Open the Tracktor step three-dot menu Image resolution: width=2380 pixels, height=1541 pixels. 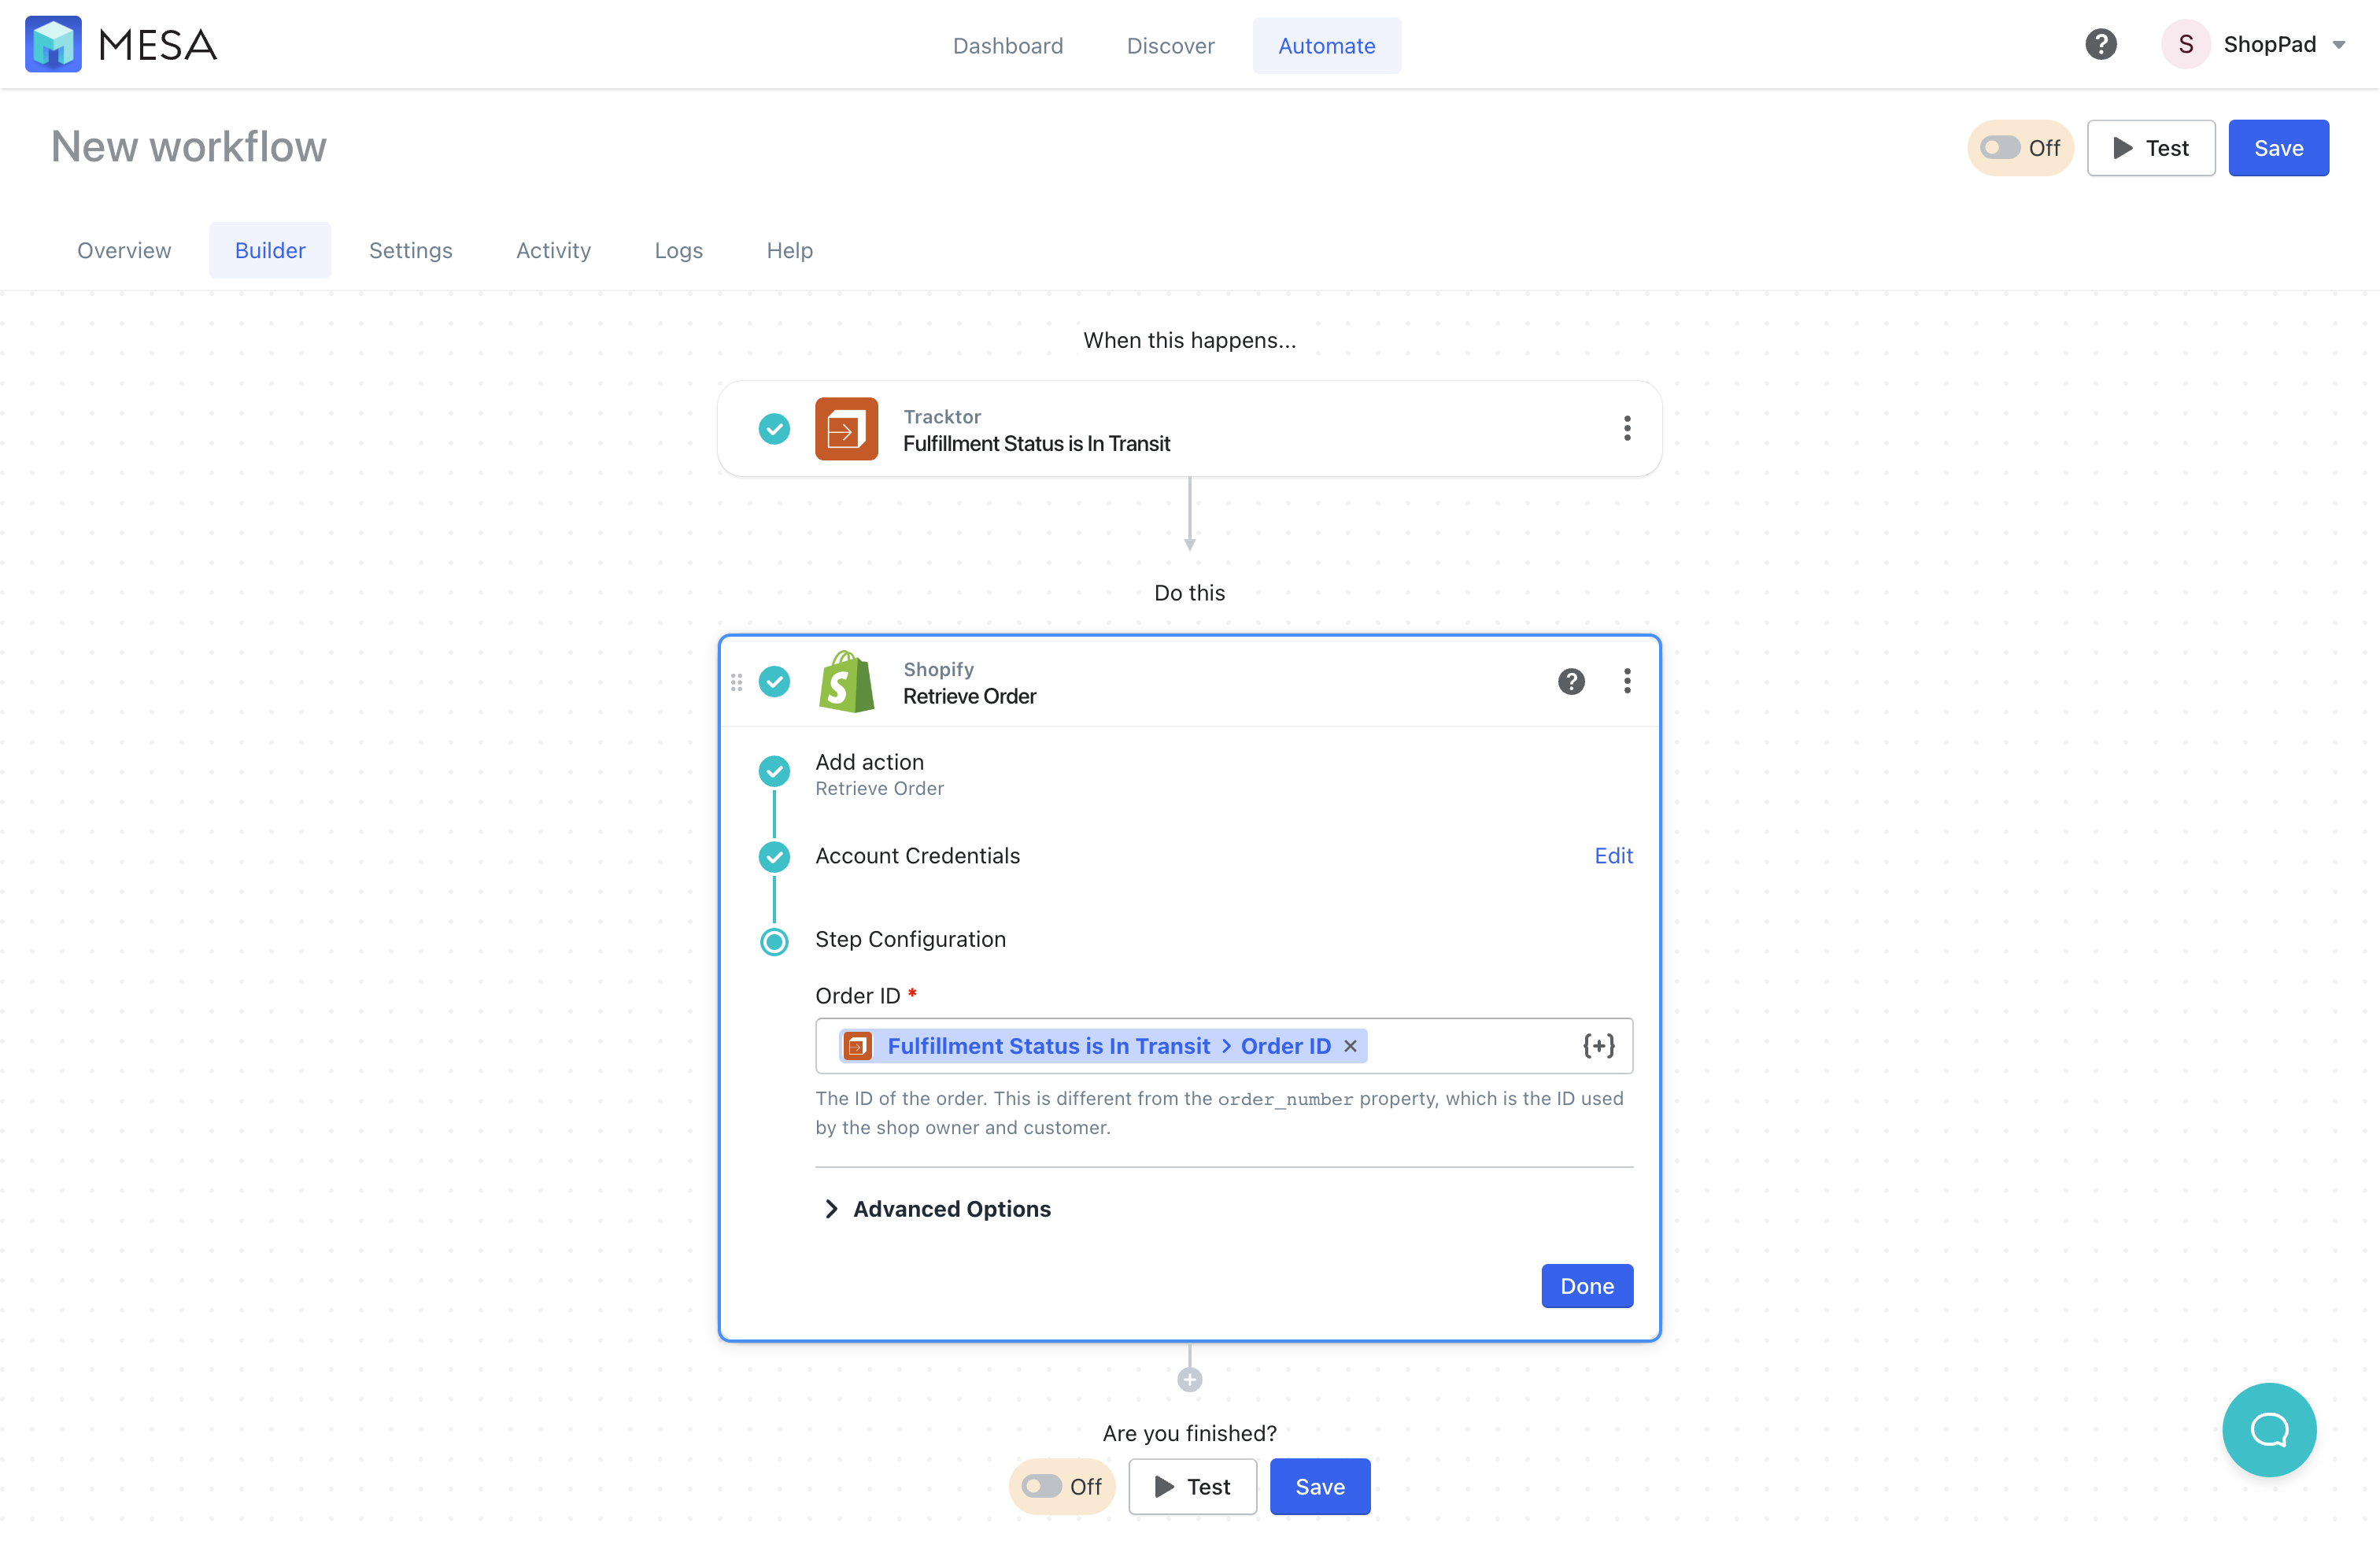(x=1627, y=429)
